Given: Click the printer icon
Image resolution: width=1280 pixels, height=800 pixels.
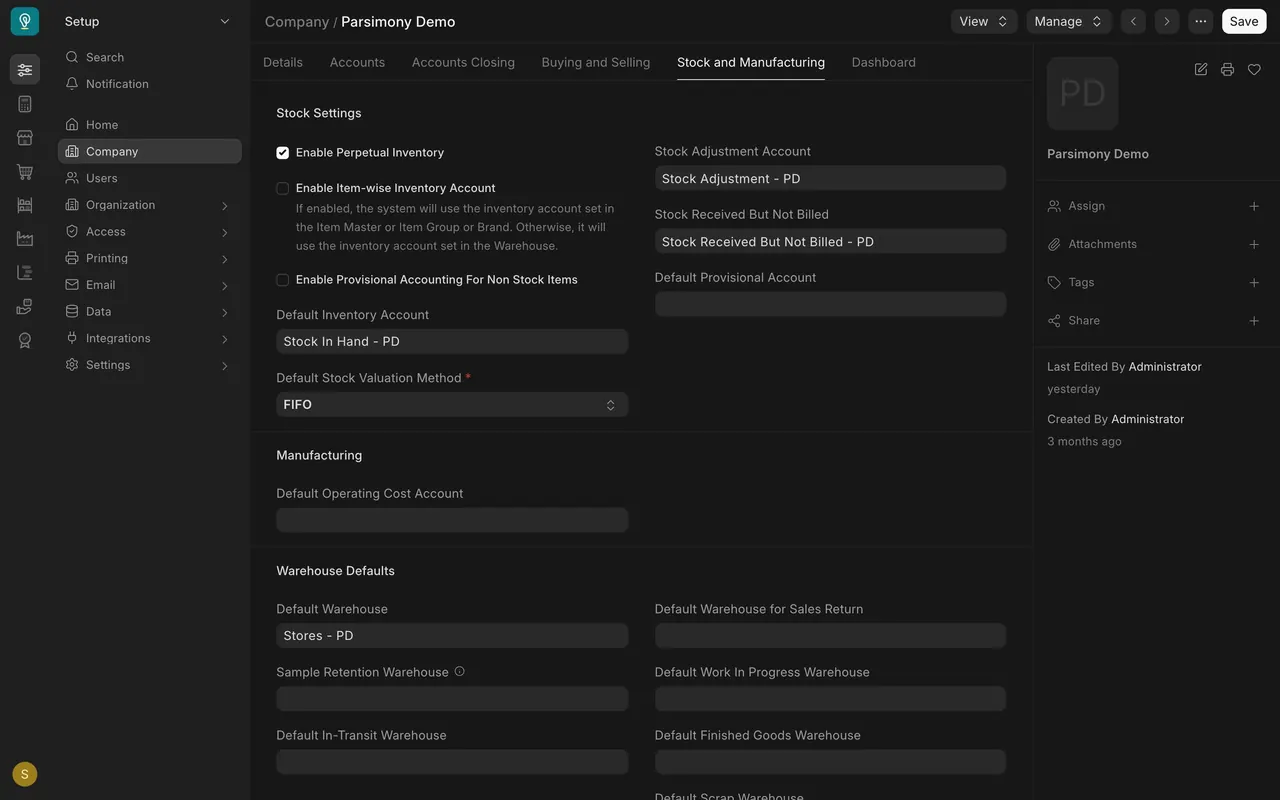Looking at the screenshot, I should pos(1227,69).
